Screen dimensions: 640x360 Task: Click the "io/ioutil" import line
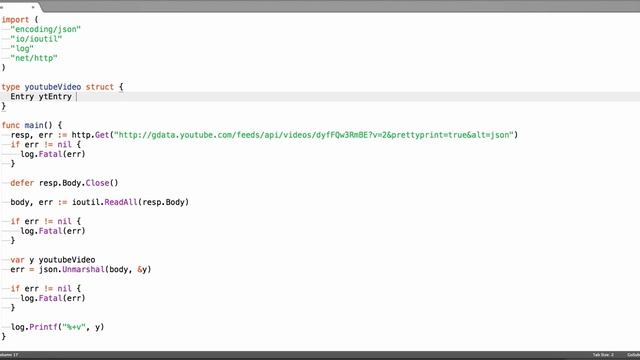pos(36,39)
